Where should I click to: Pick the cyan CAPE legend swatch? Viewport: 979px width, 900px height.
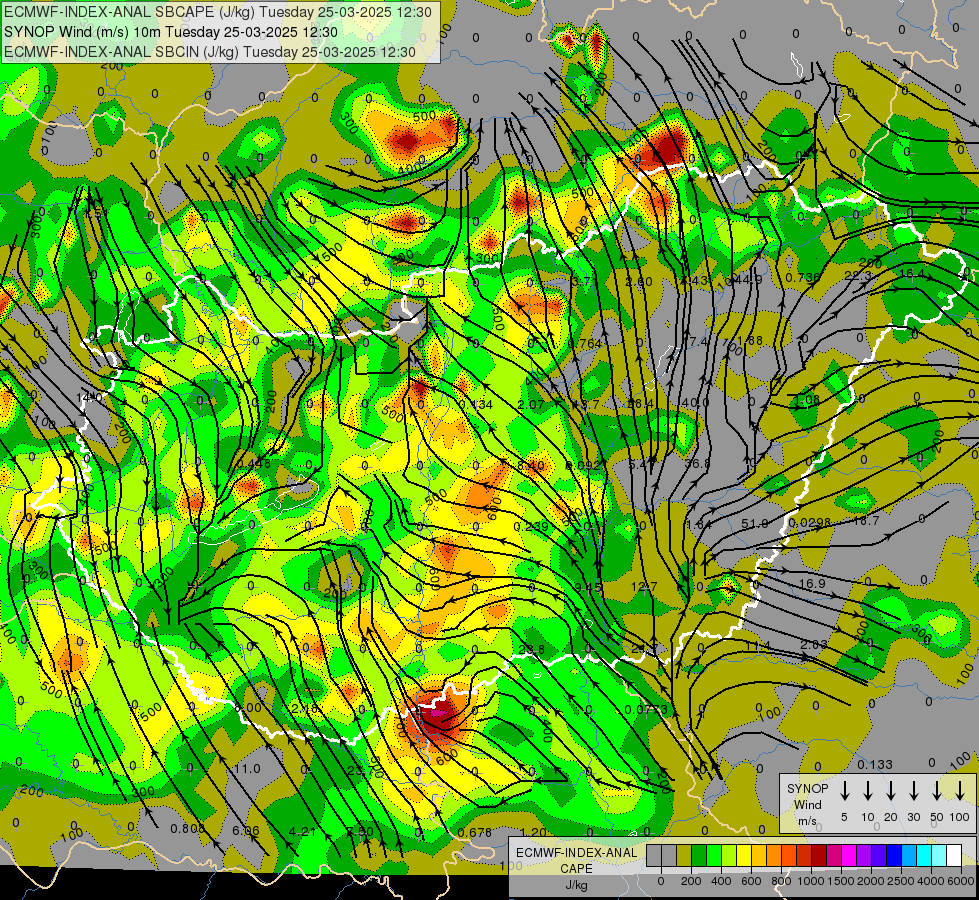[923, 855]
